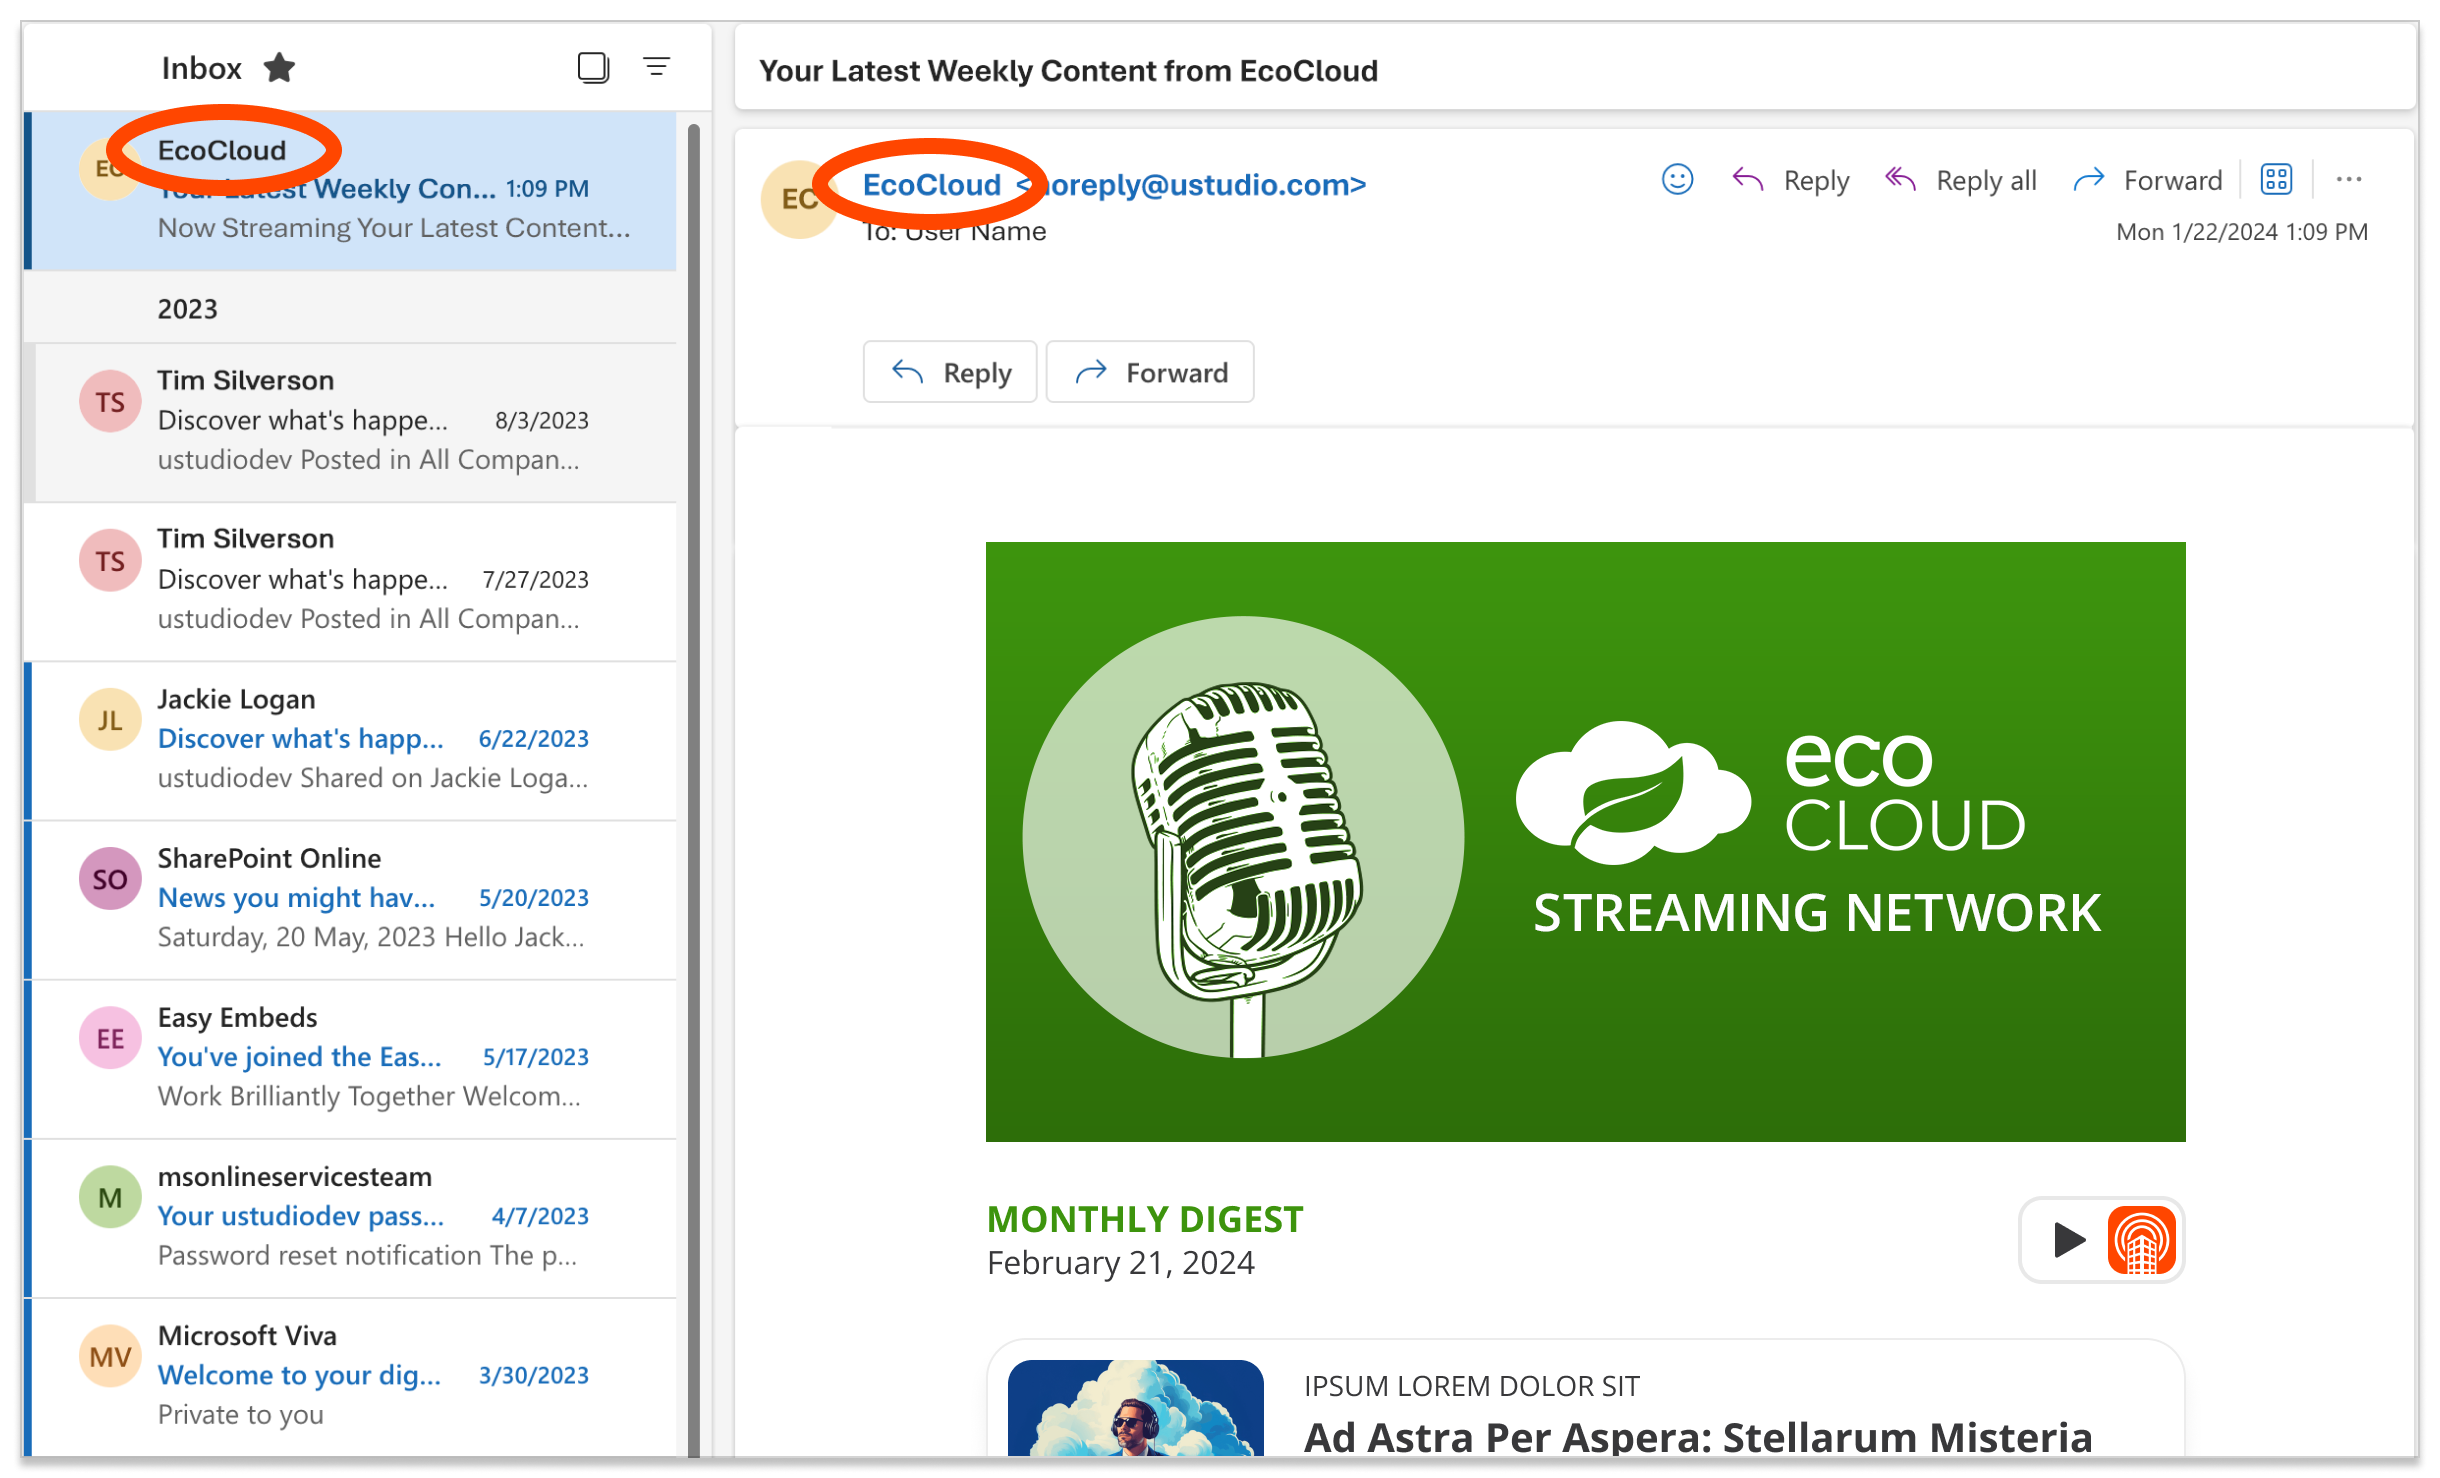The height and width of the screenshot is (1478, 2440).
Task: Click the MV avatar for Microsoft Viva
Action: [110, 1356]
